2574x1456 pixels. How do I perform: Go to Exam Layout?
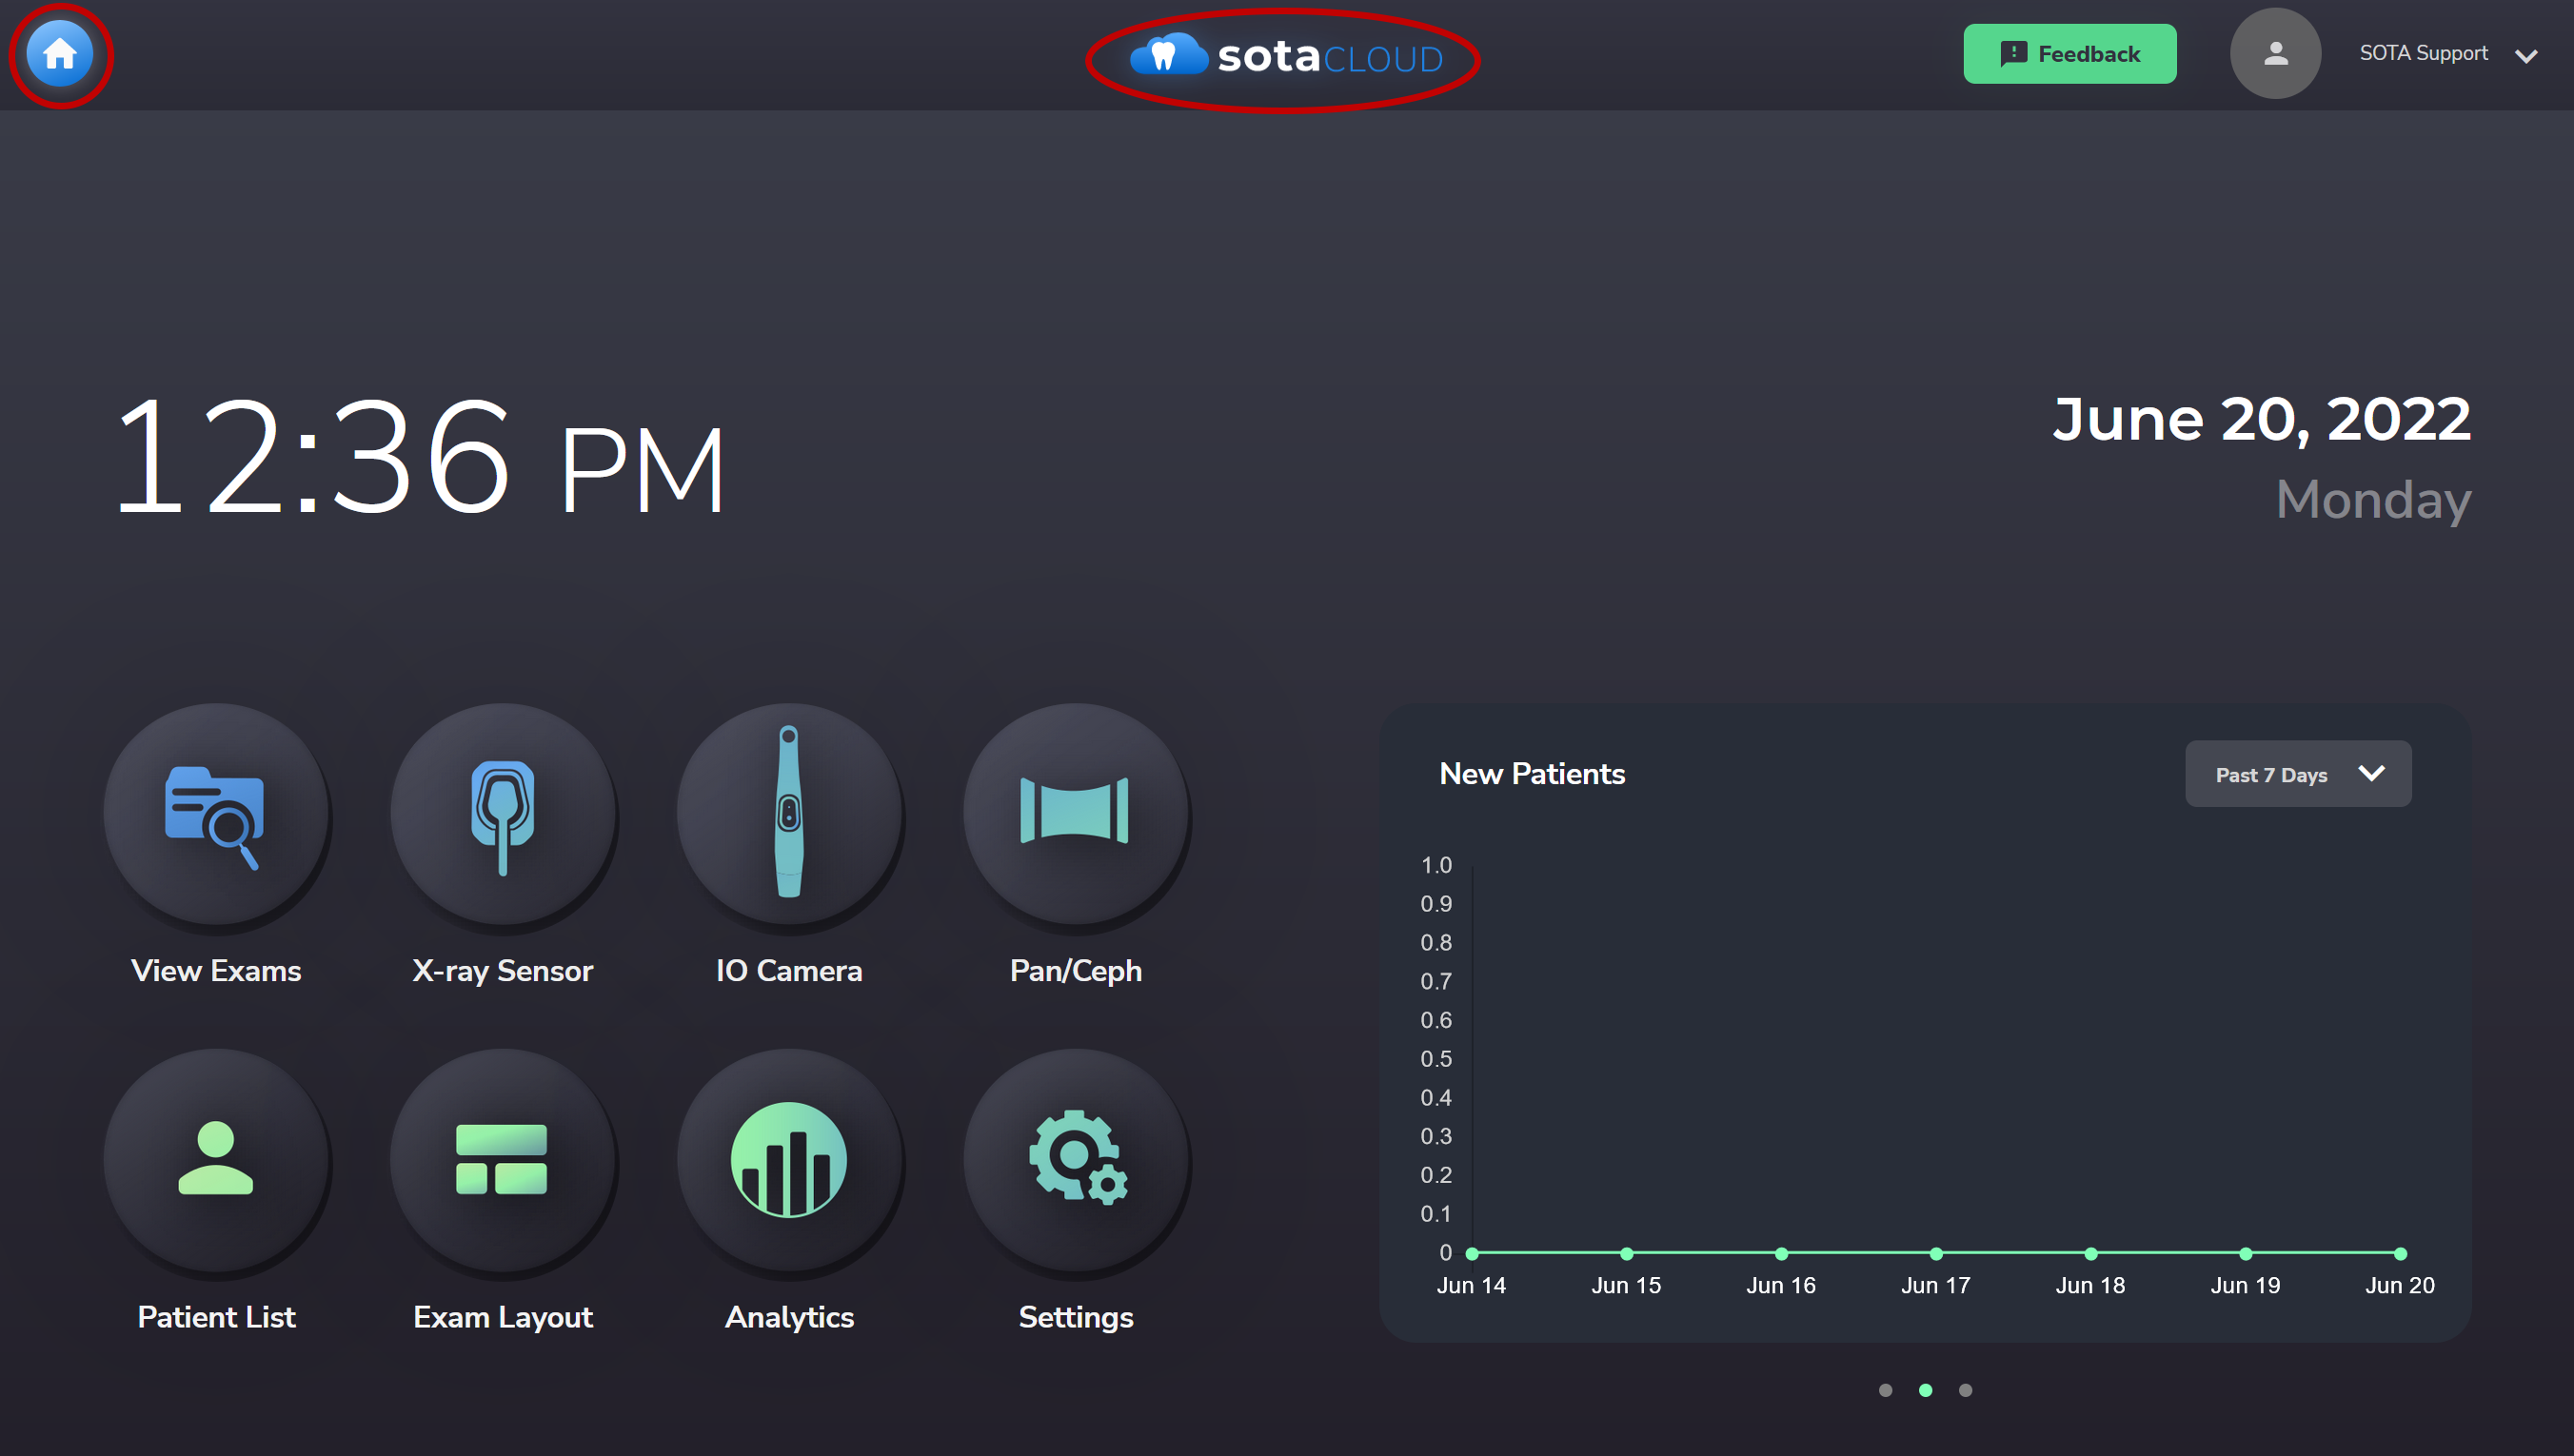(x=503, y=1160)
